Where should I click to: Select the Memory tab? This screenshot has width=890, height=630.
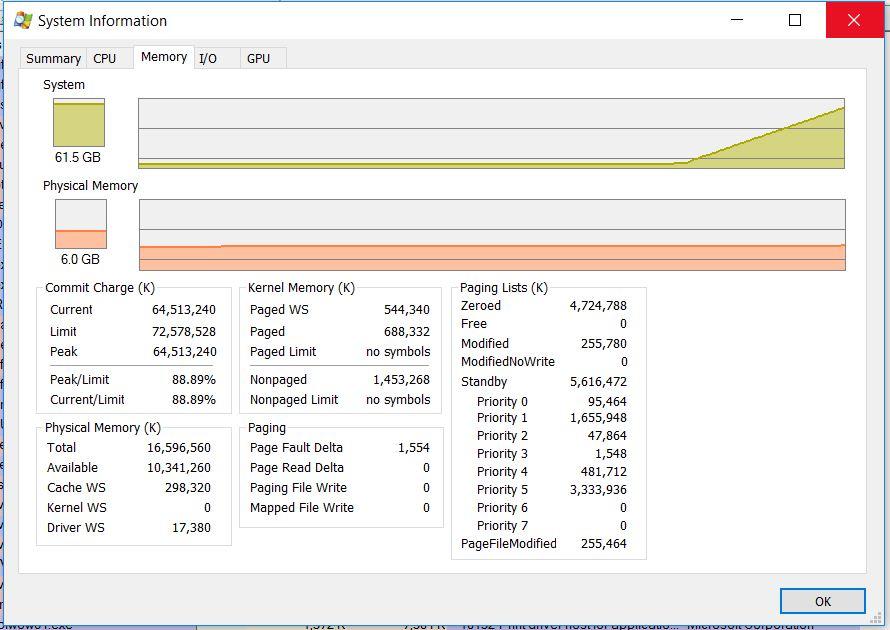tap(164, 57)
